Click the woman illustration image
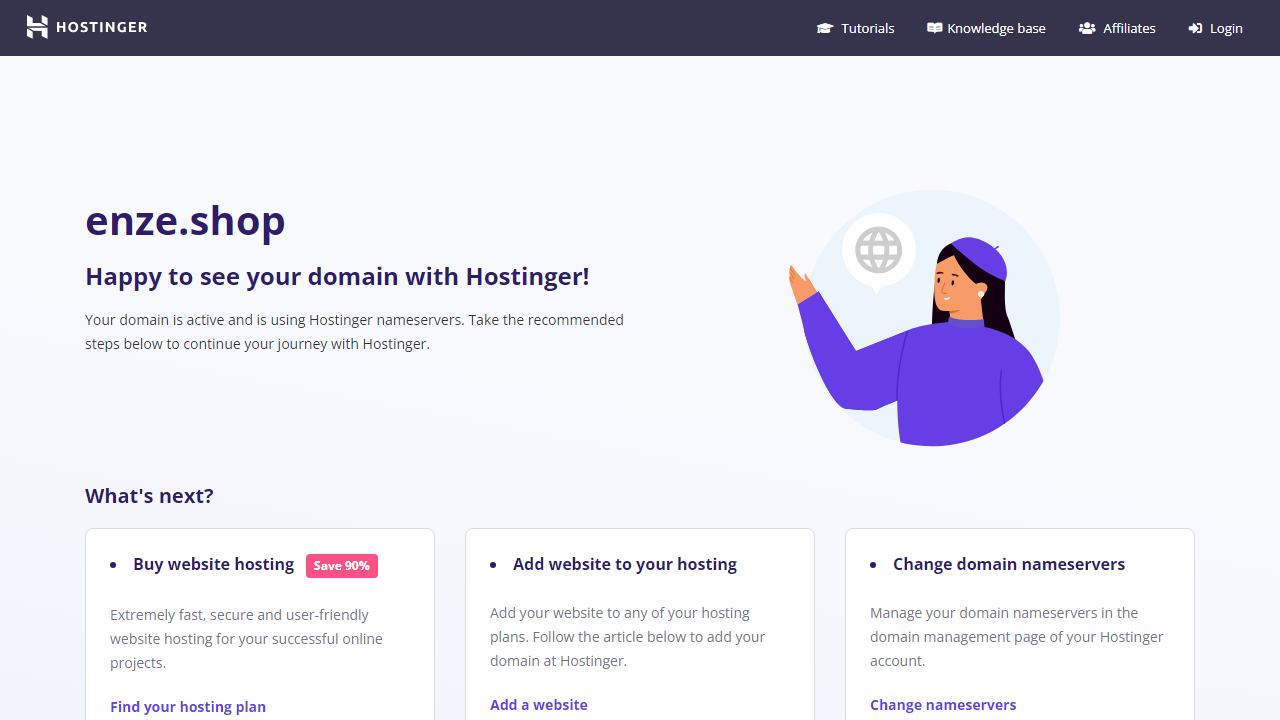This screenshot has width=1280, height=720. (x=925, y=318)
